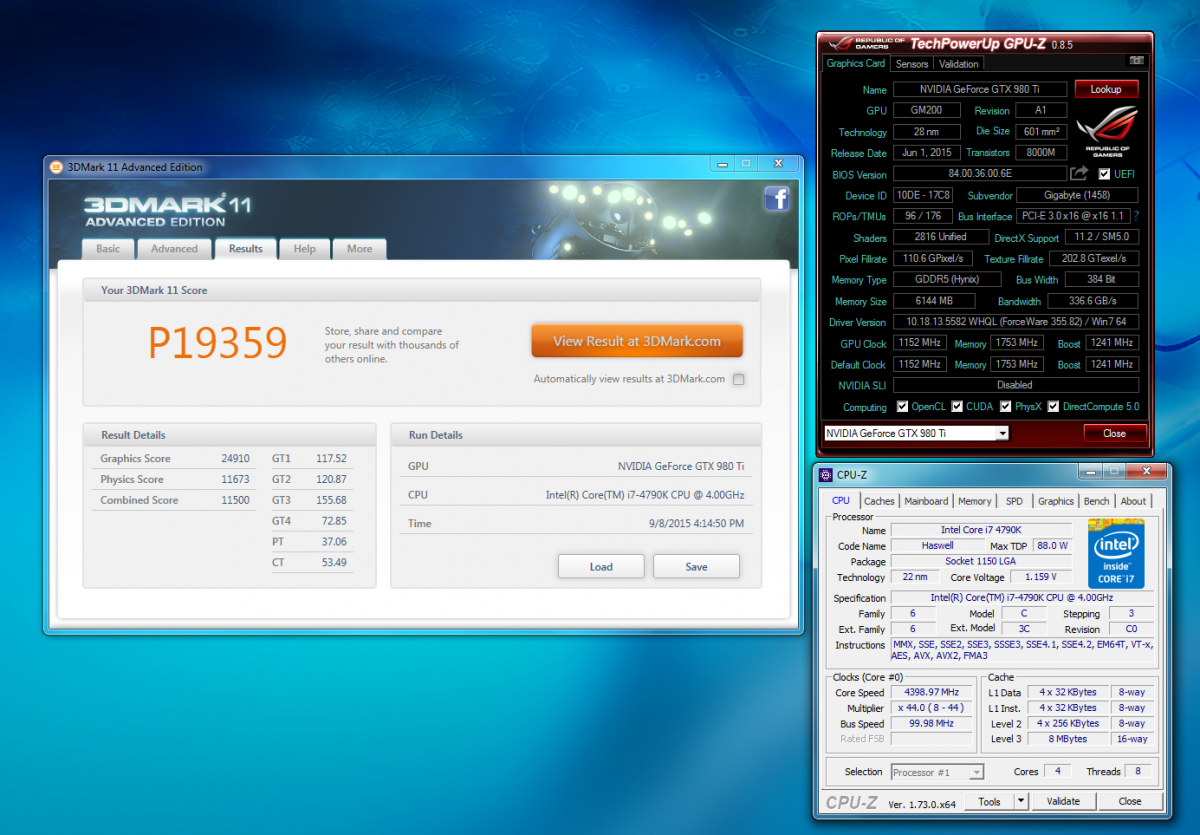Click the Tools button in CPU-Z
1200x835 pixels.
tap(989, 801)
